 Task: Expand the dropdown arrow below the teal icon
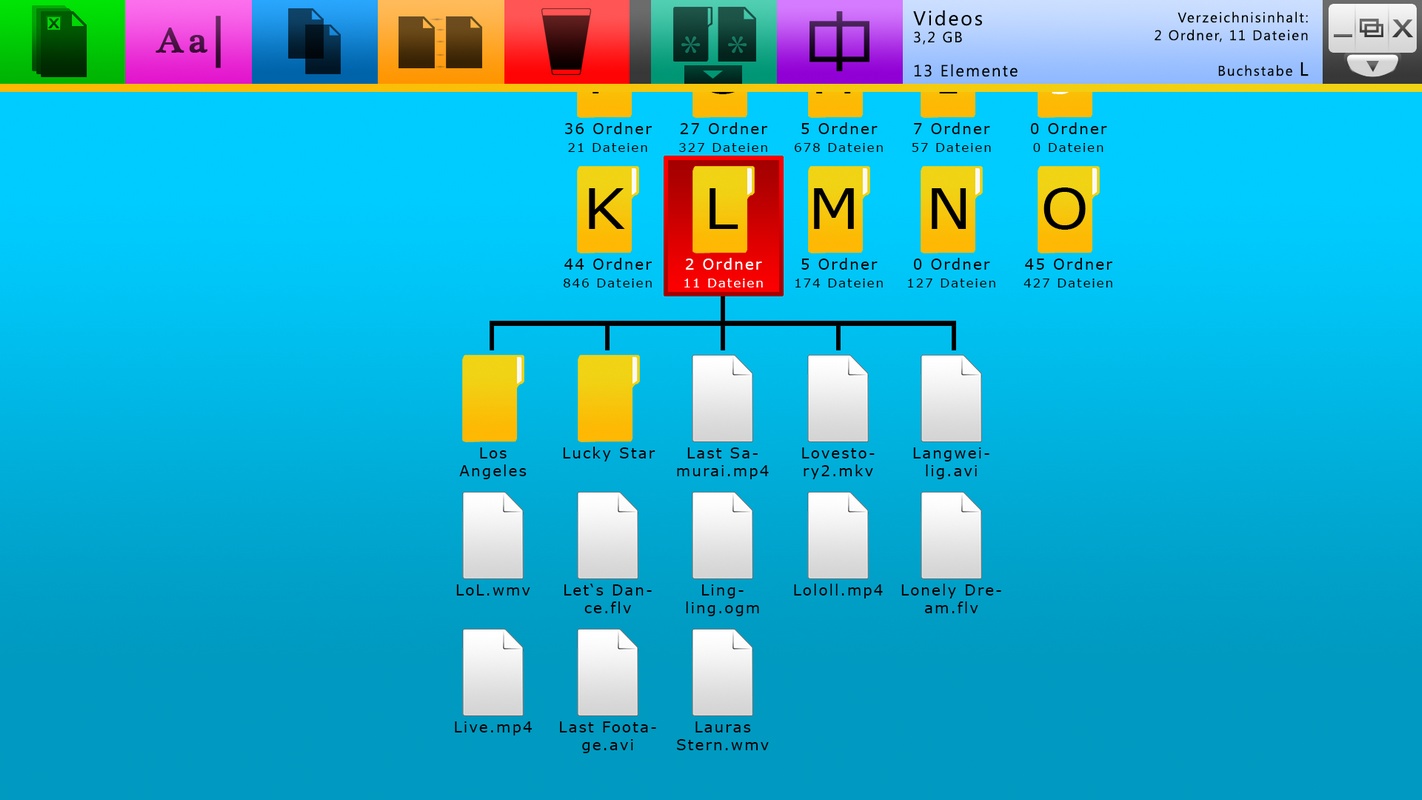[x=713, y=75]
